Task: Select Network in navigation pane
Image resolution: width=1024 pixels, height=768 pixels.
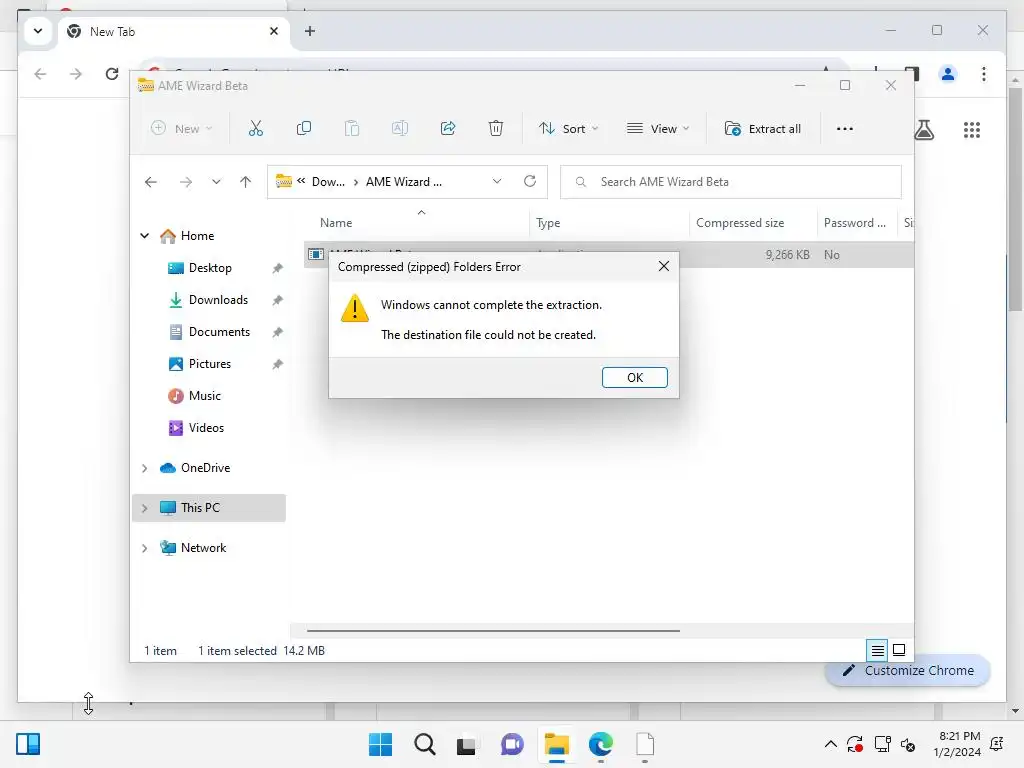Action: 203,548
